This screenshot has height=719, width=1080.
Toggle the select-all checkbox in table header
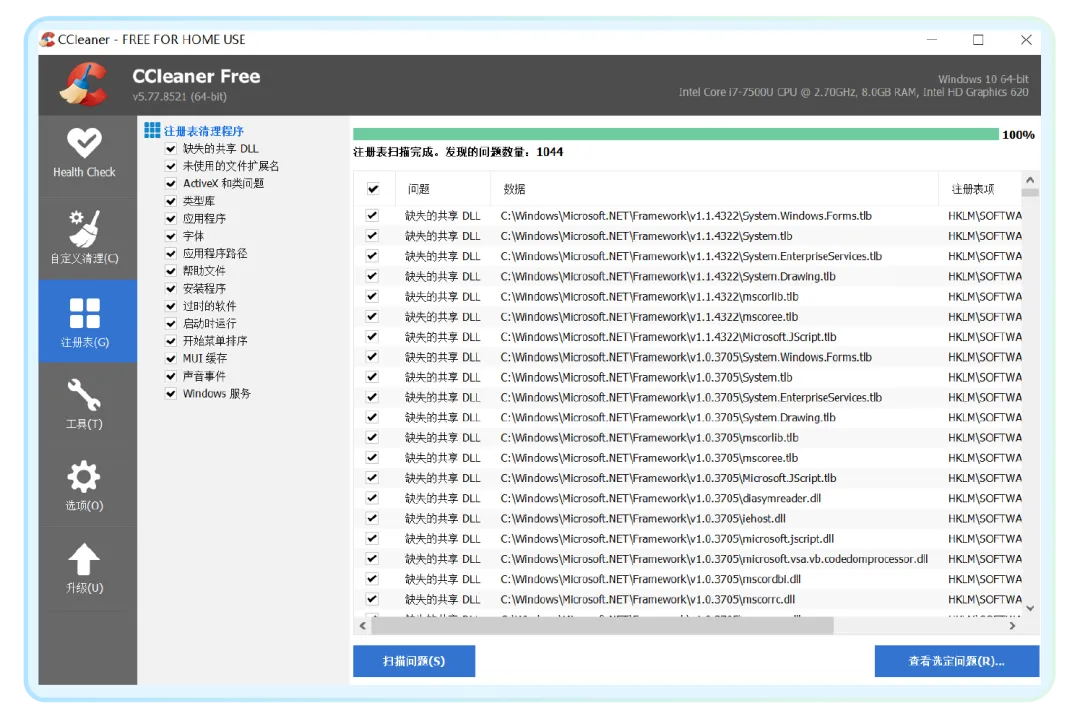click(x=373, y=189)
